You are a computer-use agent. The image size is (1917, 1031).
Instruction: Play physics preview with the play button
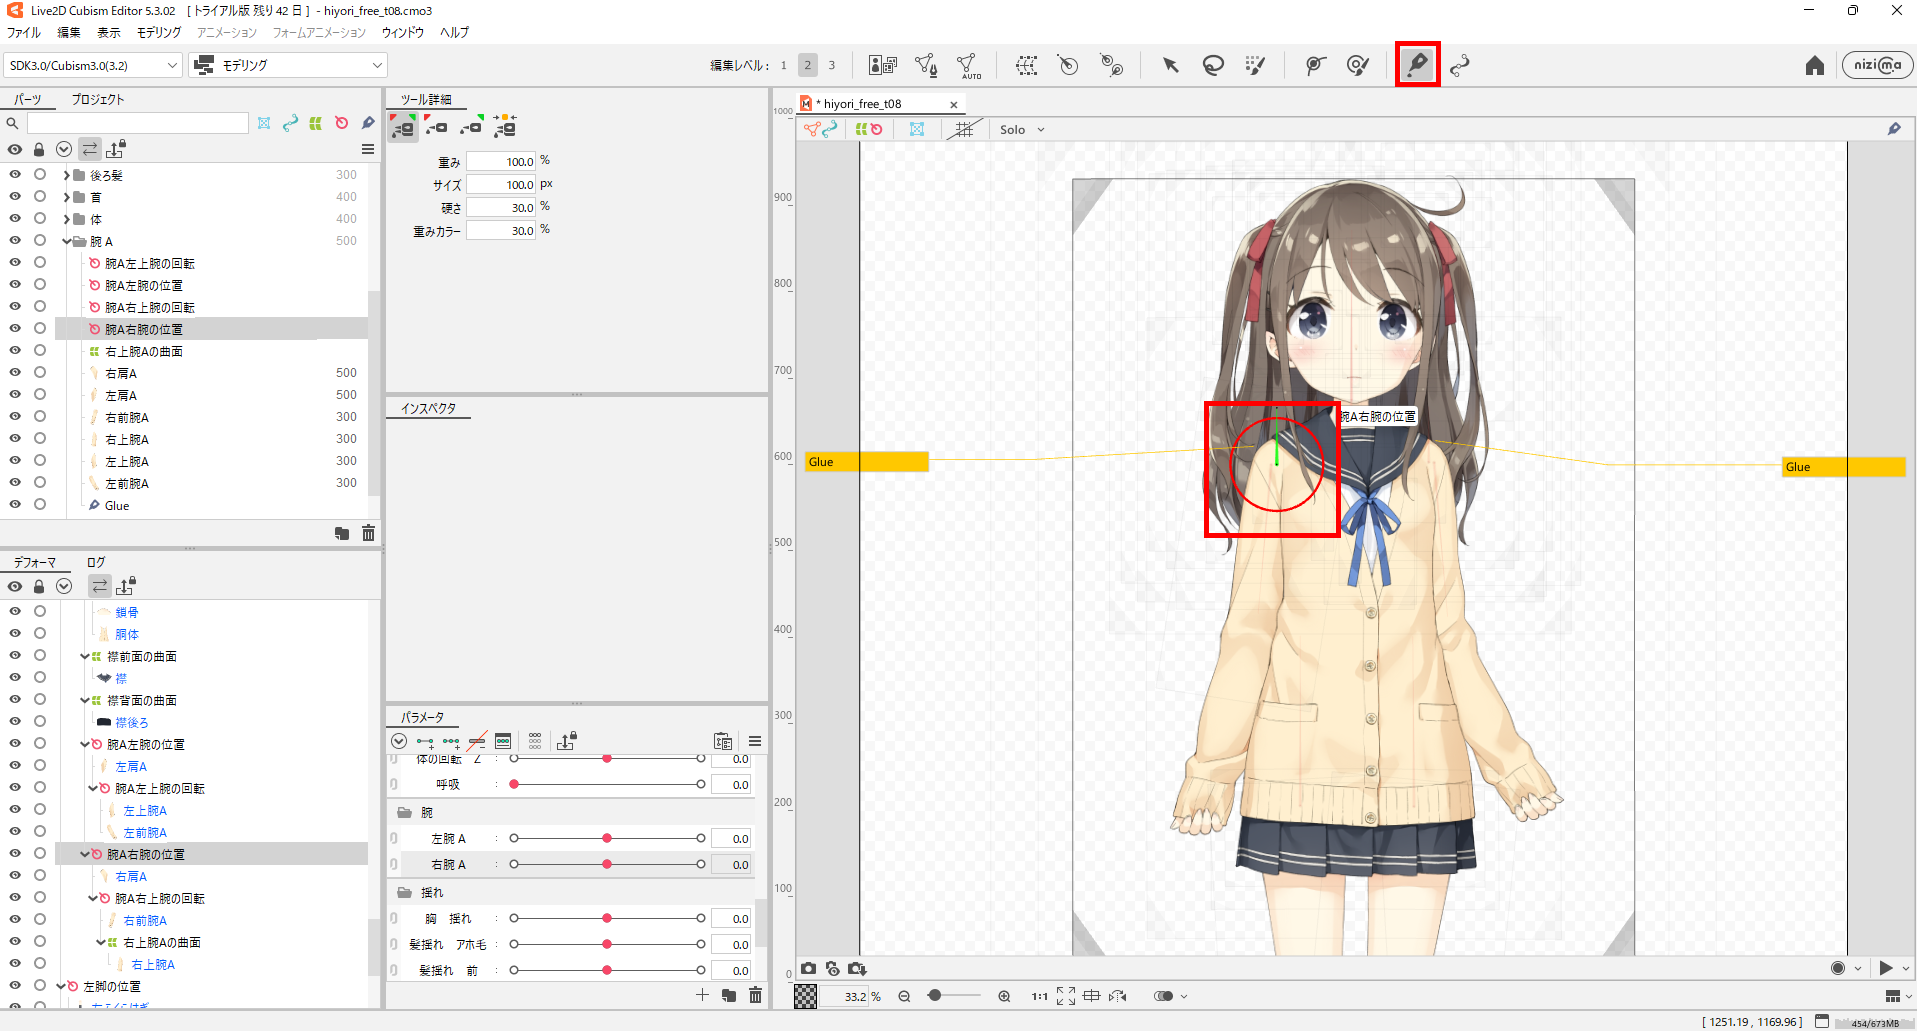pos(1886,968)
